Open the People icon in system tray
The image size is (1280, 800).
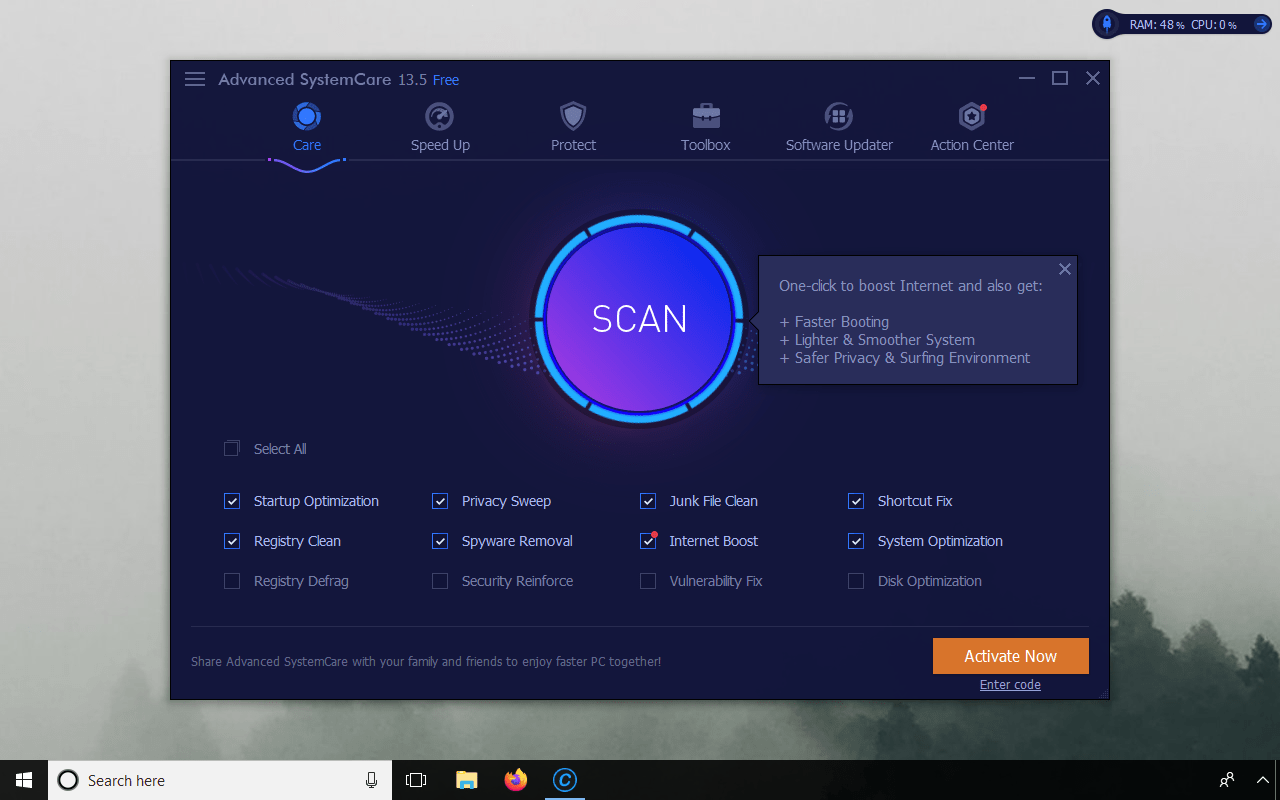tap(1227, 780)
